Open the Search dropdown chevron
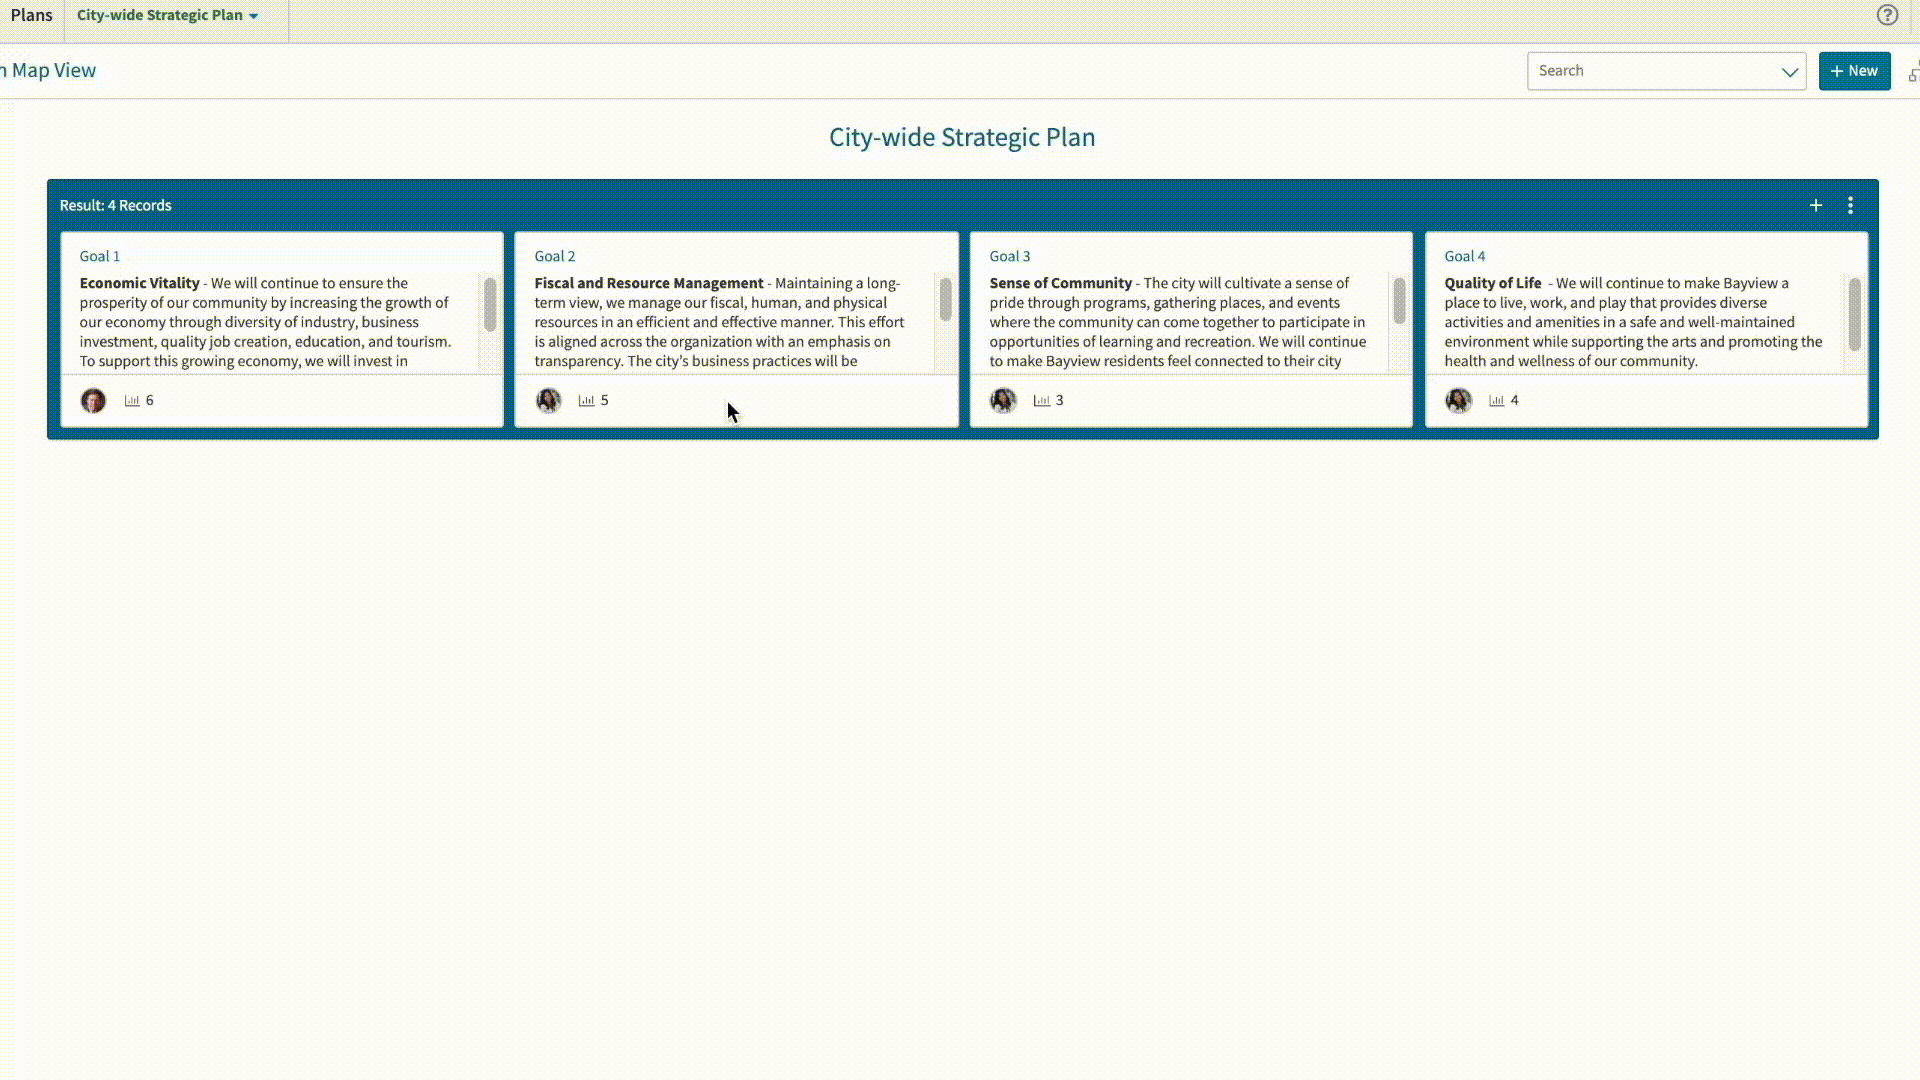This screenshot has height=1080, width=1920. click(1789, 71)
